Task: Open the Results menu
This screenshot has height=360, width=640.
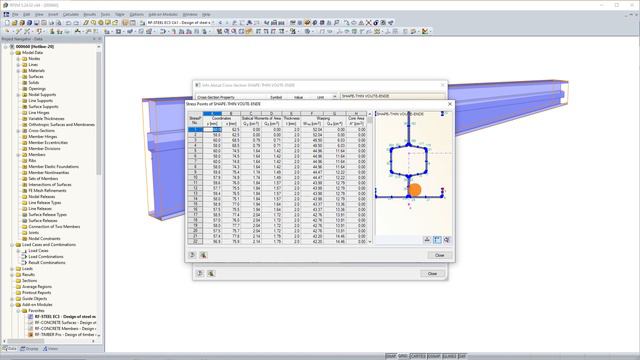Action: 89,14
